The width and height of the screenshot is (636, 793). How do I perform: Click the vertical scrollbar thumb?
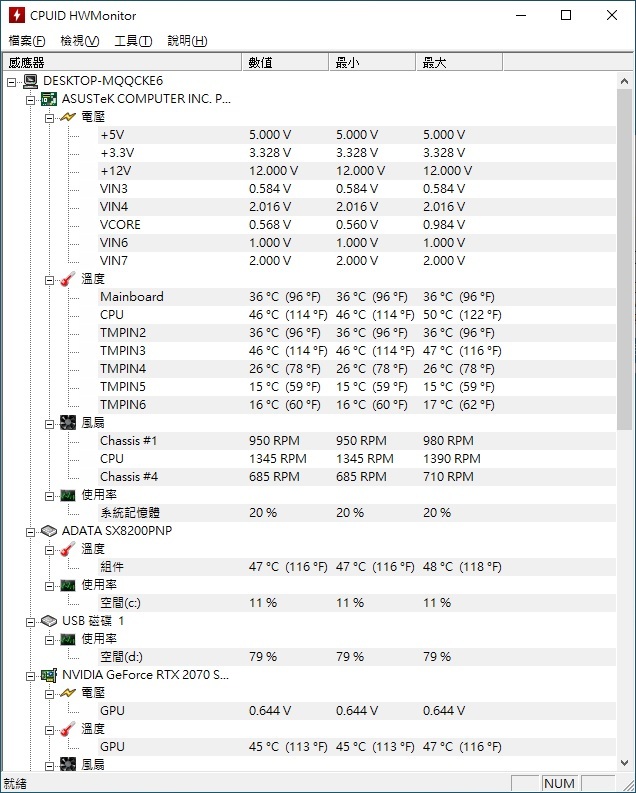[624, 259]
